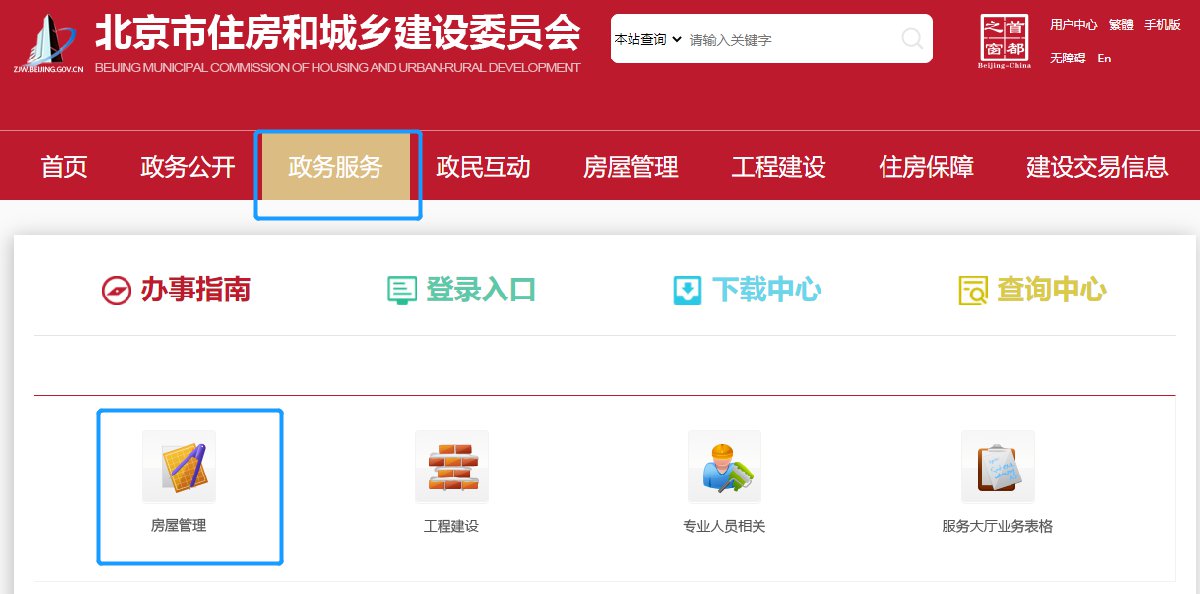
Task: Select the 政务服务 nav tab
Action: [336, 167]
